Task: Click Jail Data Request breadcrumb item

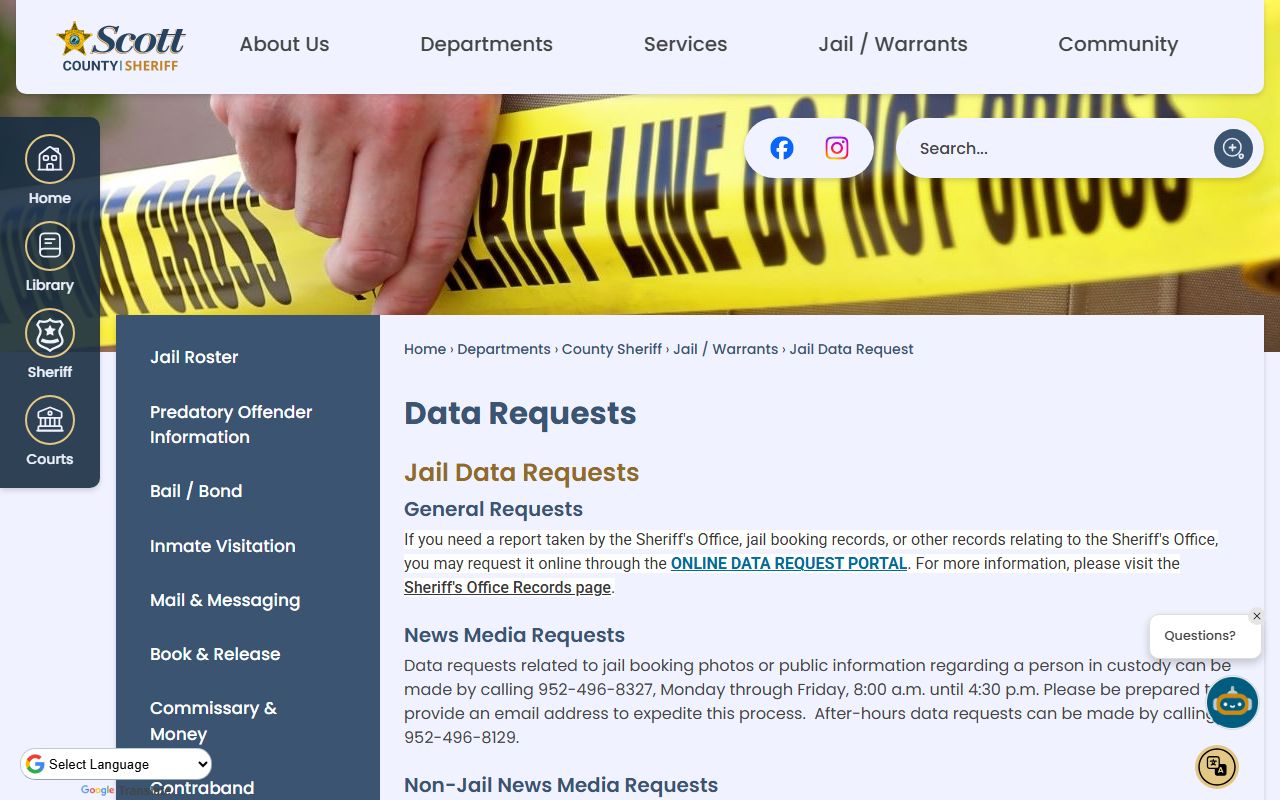Action: tap(851, 349)
